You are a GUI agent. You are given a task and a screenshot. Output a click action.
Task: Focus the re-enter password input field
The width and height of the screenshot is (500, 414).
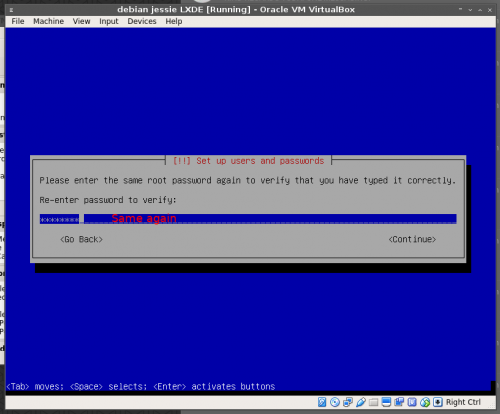click(x=248, y=219)
